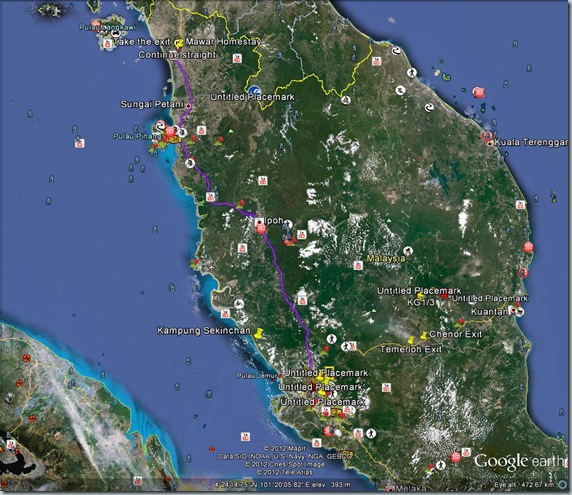572x495 pixels.
Task: Click the Continue straight route step label
Action: point(177,55)
